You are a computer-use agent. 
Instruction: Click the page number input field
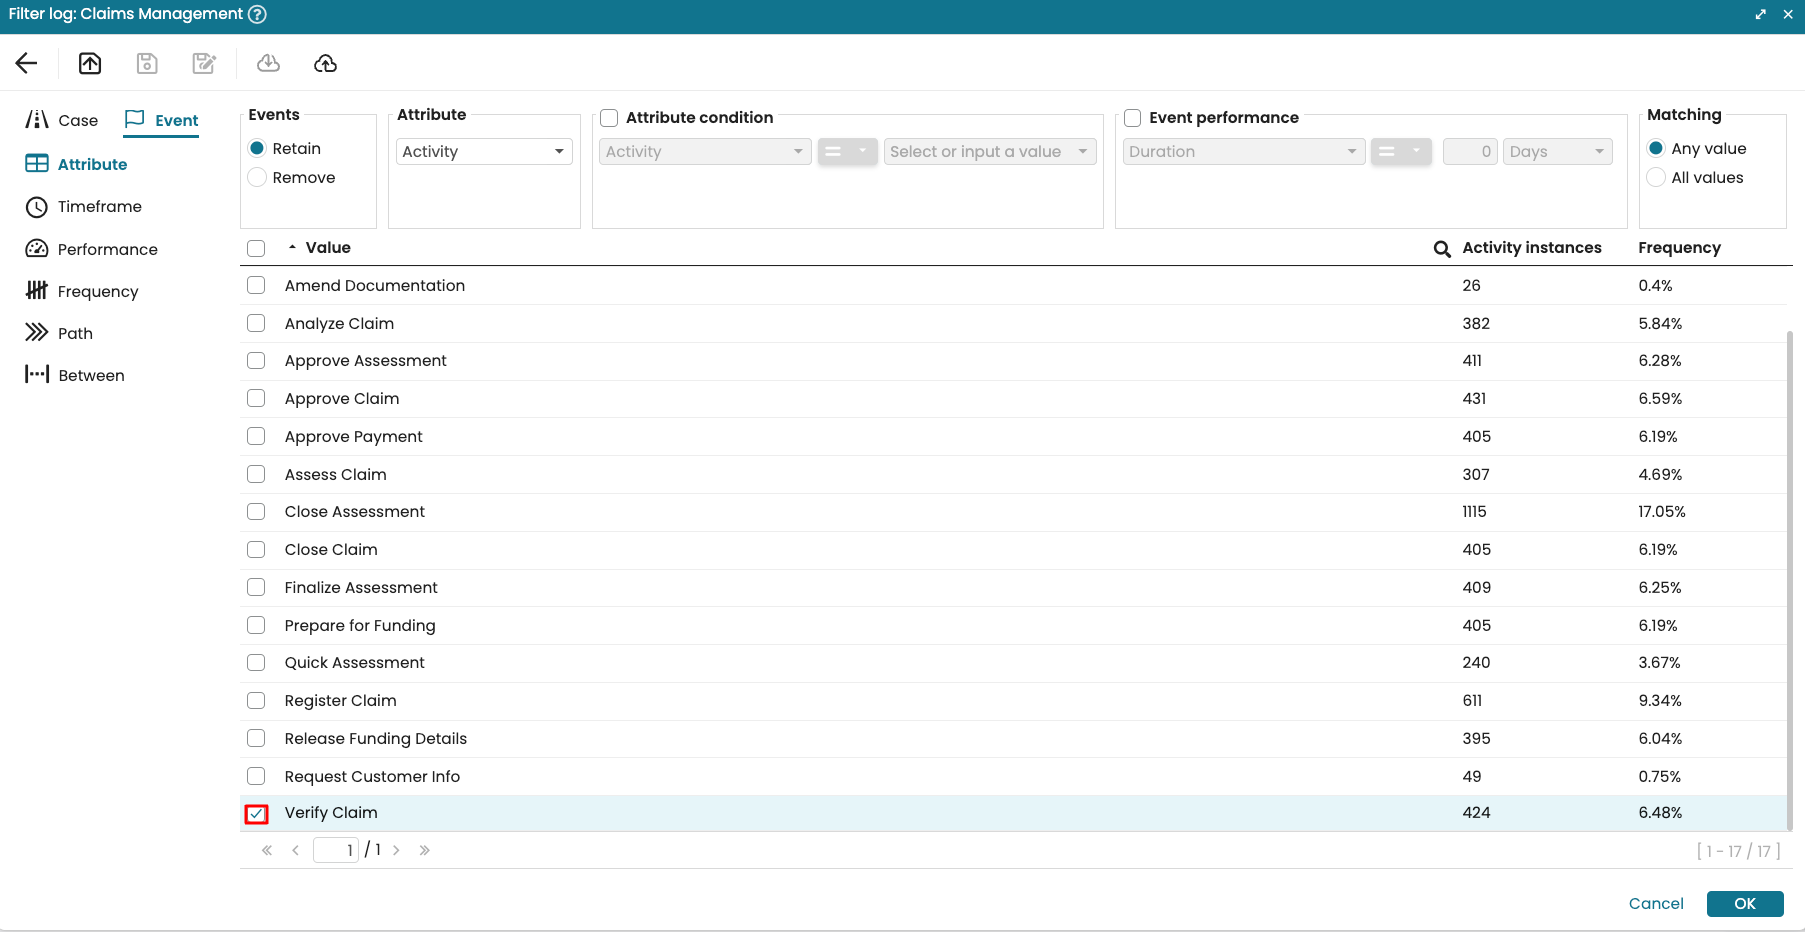(336, 850)
